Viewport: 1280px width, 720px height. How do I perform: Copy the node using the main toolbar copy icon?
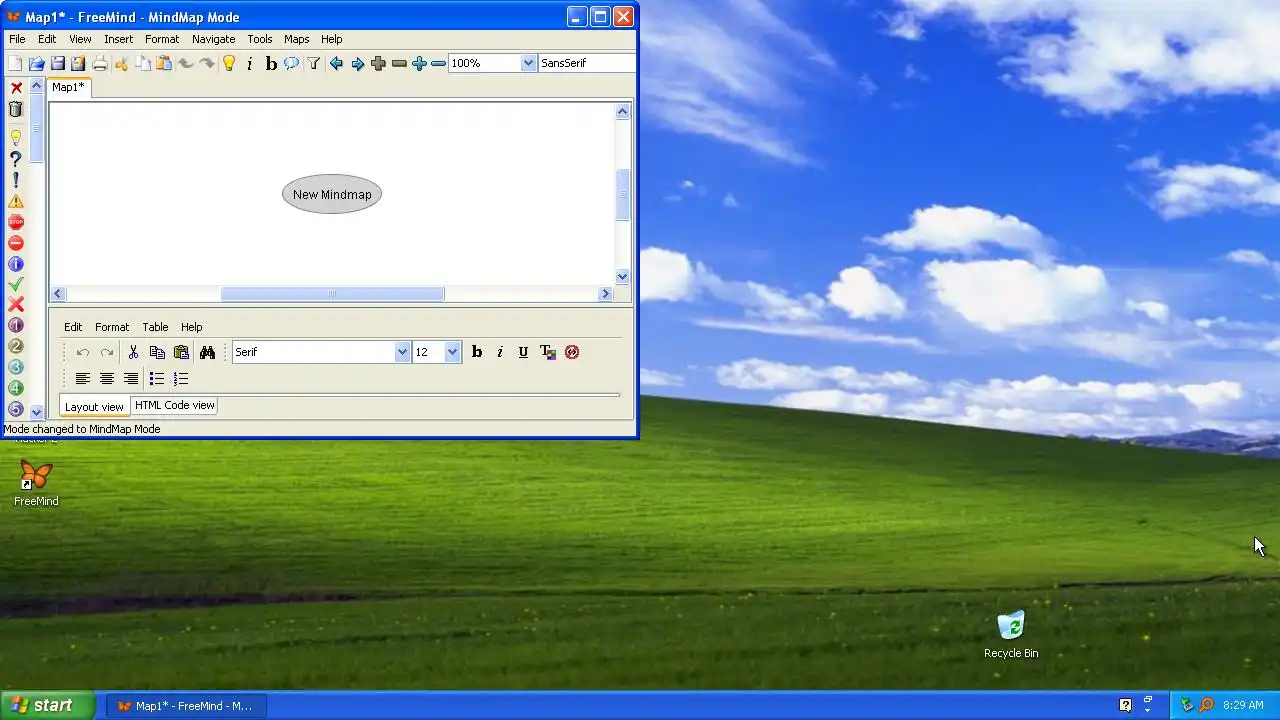(143, 63)
